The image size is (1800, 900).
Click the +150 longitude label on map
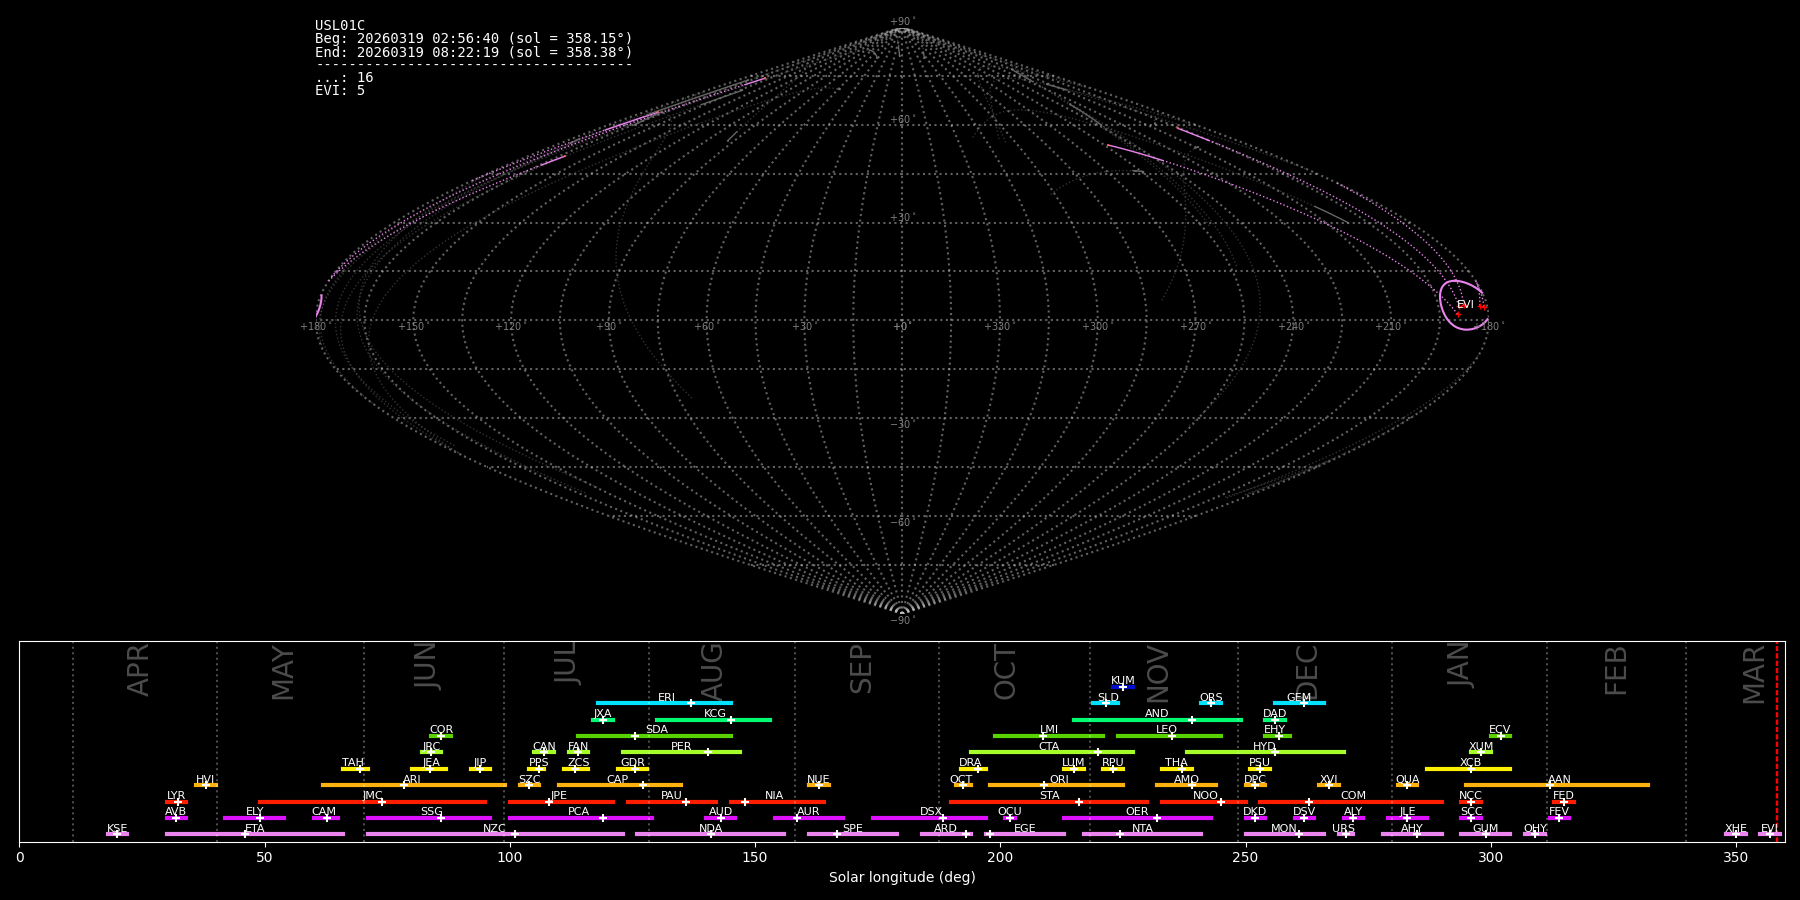click(x=411, y=327)
